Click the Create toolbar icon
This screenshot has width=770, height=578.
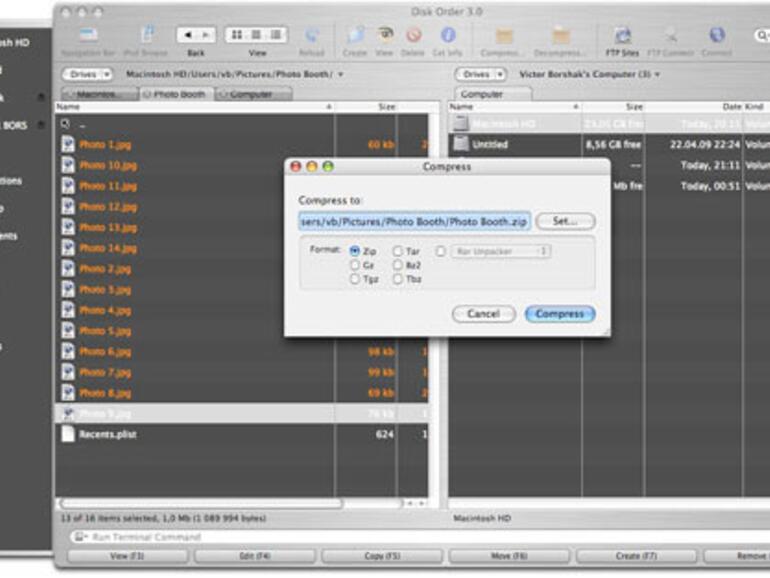click(355, 35)
